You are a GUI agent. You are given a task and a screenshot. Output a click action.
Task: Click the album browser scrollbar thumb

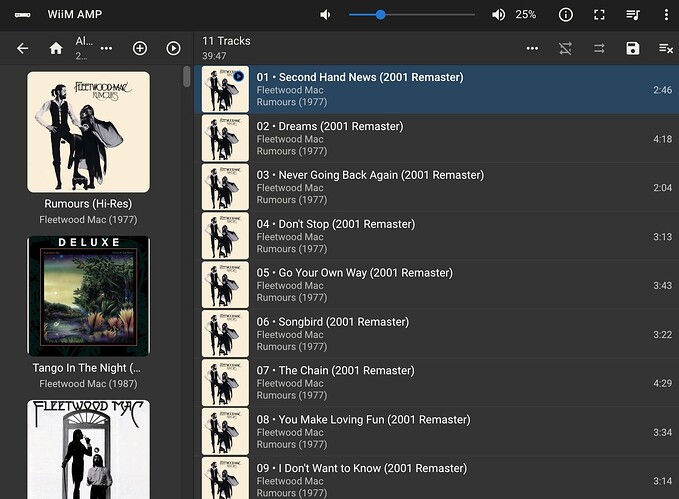click(x=187, y=77)
